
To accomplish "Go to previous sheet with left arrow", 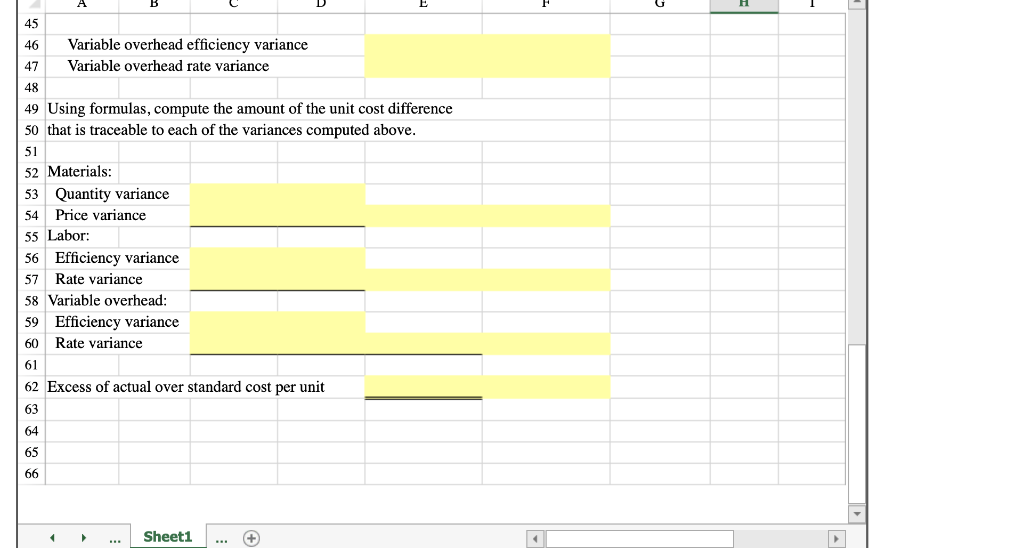I will [52, 538].
